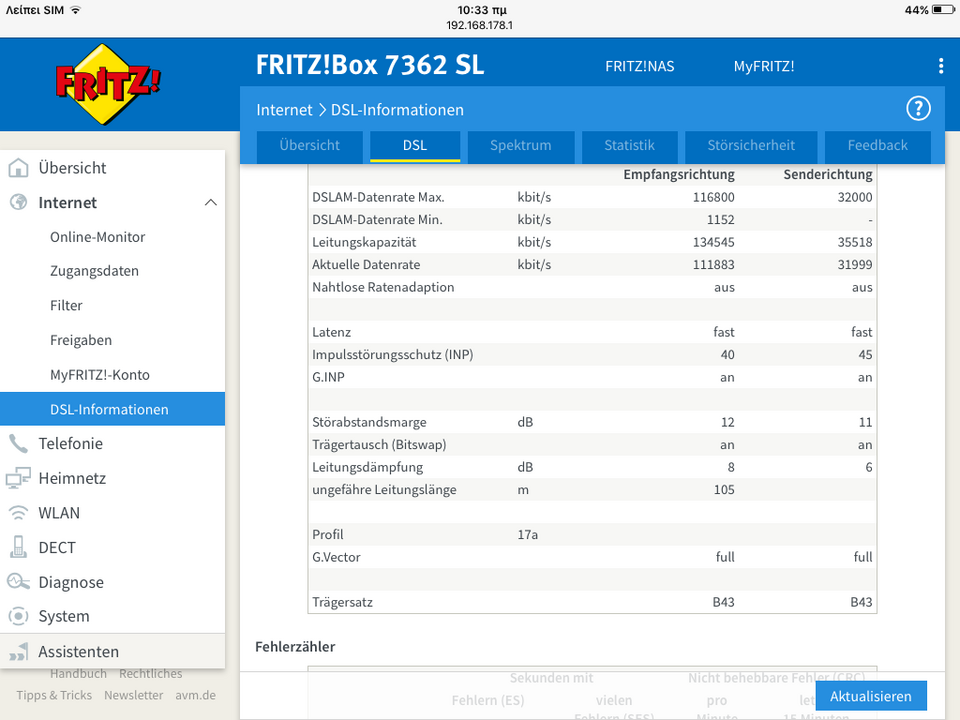Click the Newsletter footer link
The image size is (960, 720).
133,695
